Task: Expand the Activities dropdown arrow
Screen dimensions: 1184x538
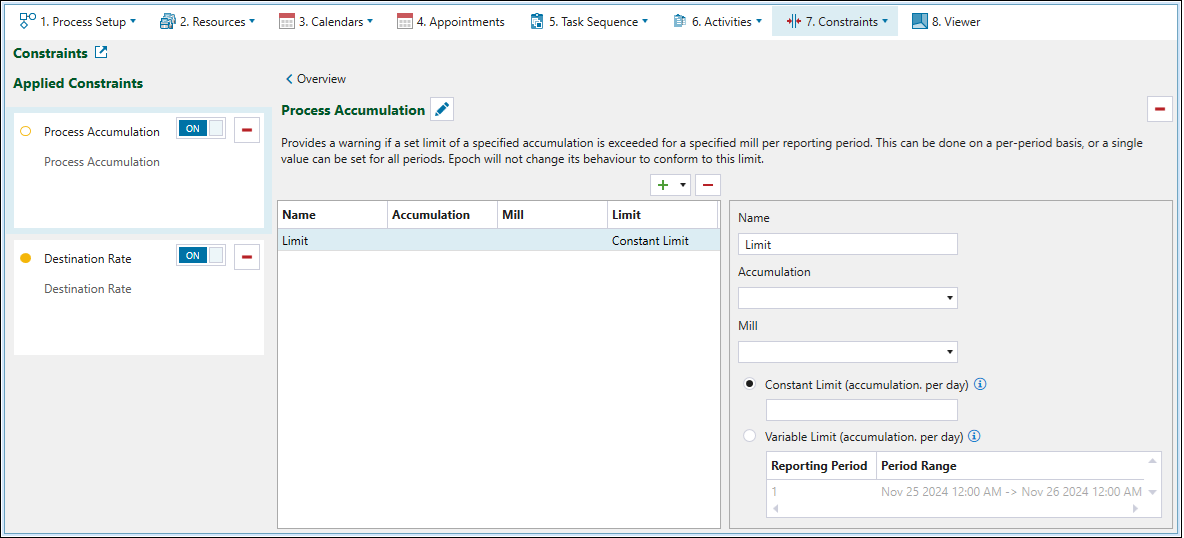Action: (759, 22)
